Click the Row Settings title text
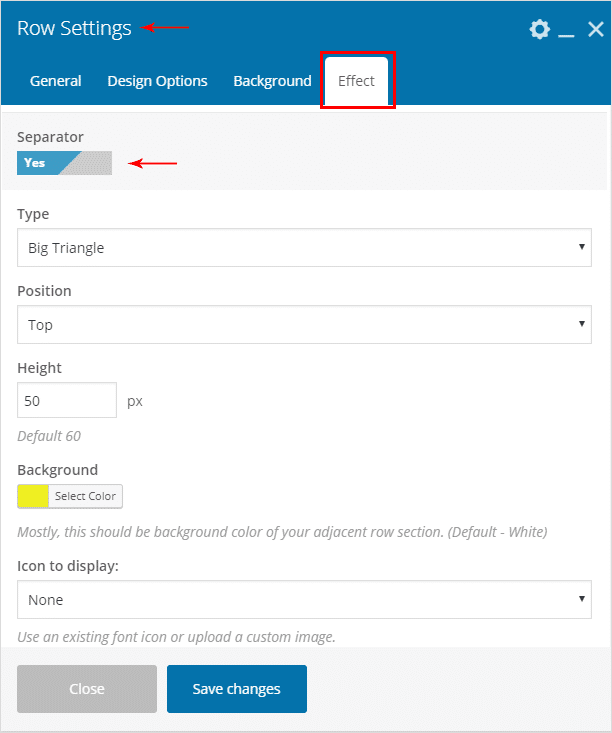 pos(74,28)
